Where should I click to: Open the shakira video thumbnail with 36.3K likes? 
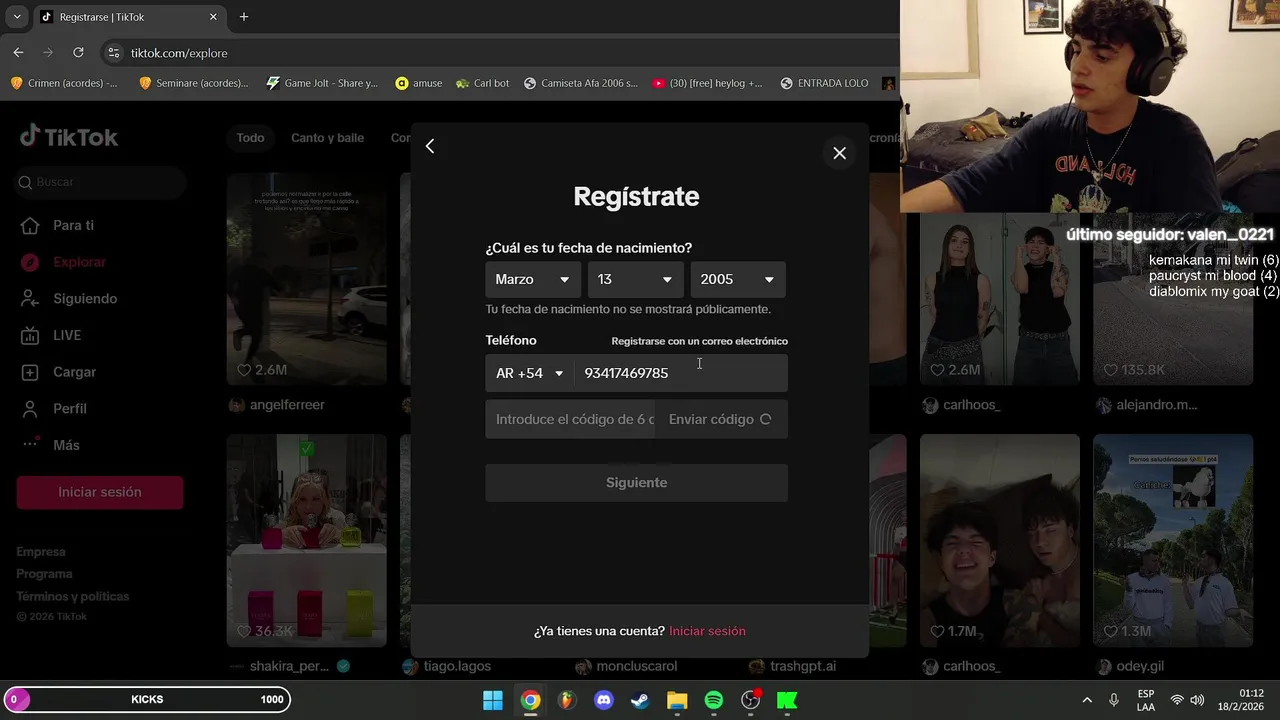307,540
